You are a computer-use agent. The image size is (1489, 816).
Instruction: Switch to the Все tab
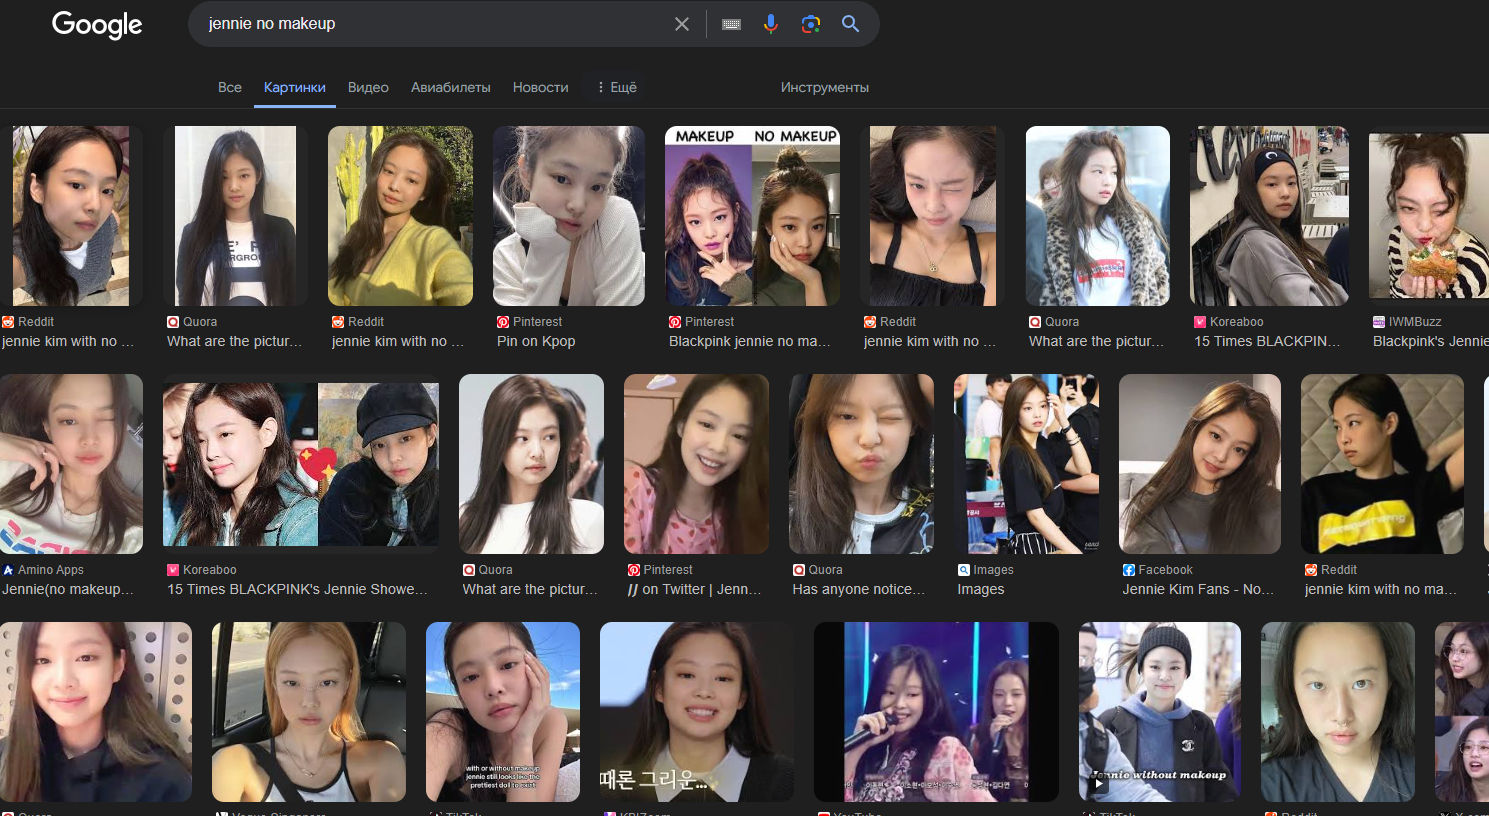(229, 87)
